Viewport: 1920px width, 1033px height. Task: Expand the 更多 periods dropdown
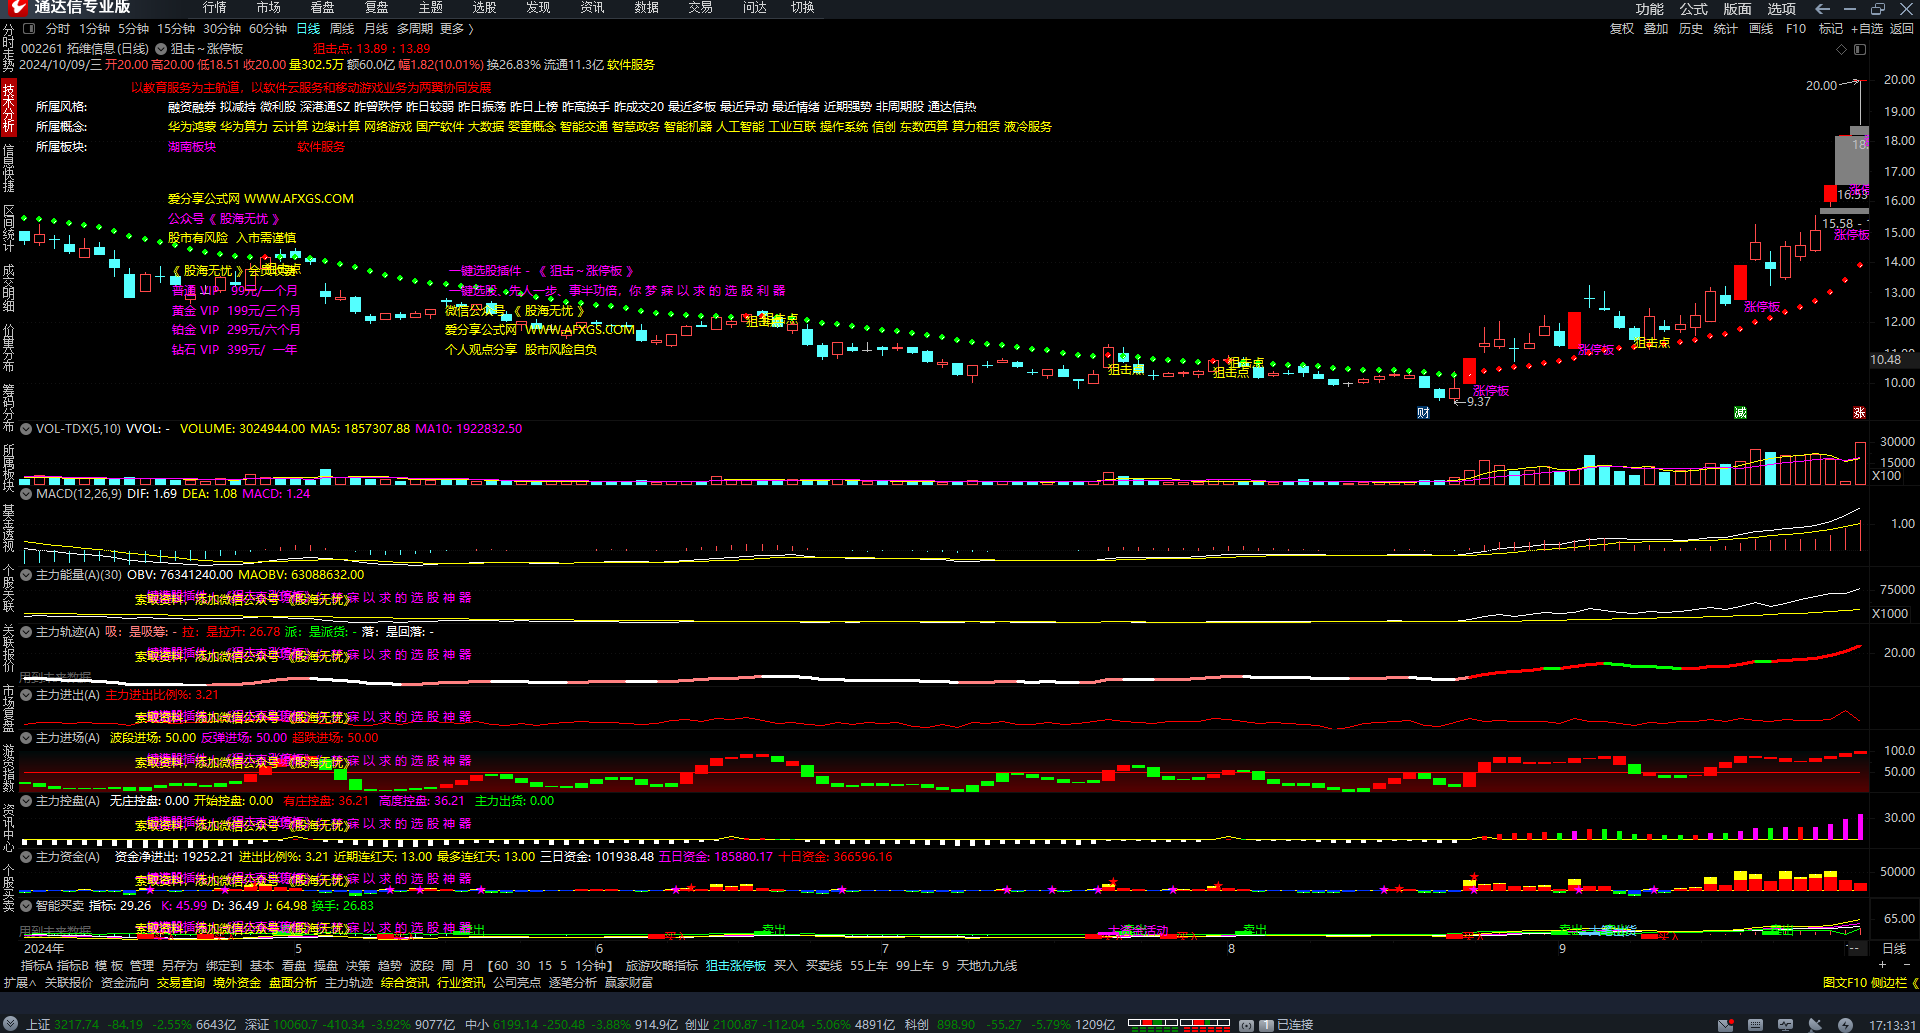point(456,29)
